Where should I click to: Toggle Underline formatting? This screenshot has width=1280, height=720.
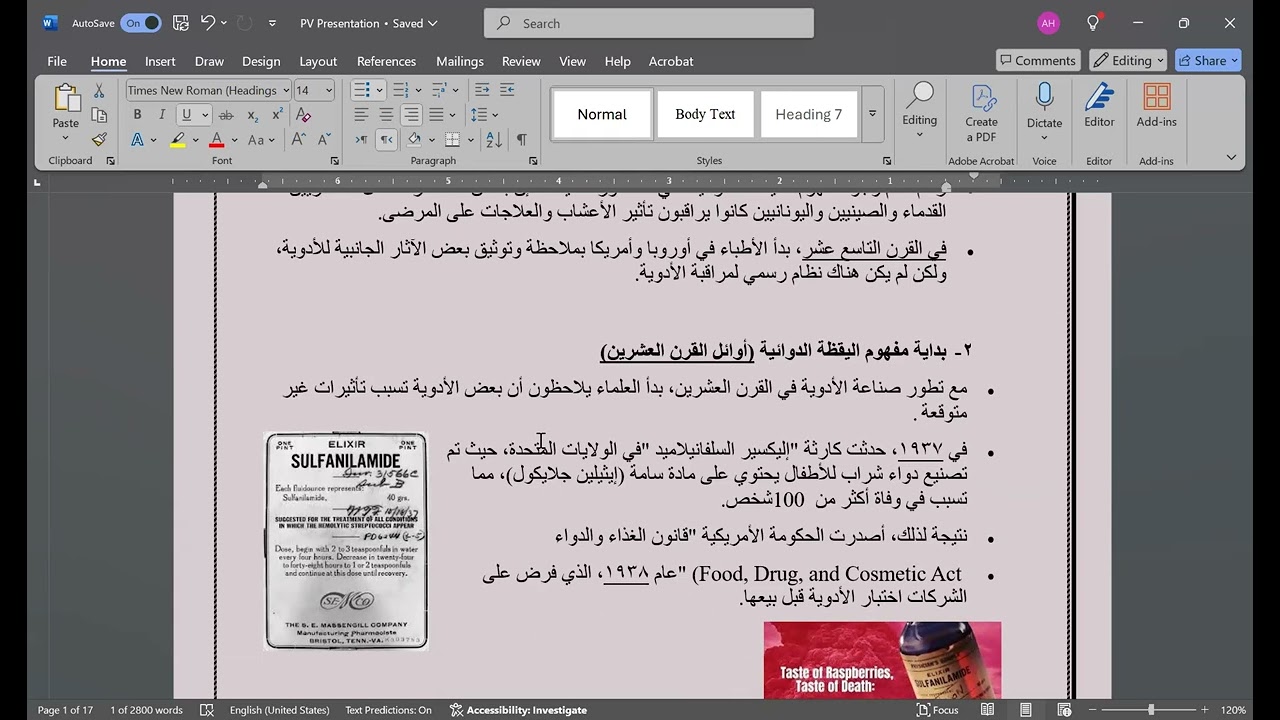[186, 115]
